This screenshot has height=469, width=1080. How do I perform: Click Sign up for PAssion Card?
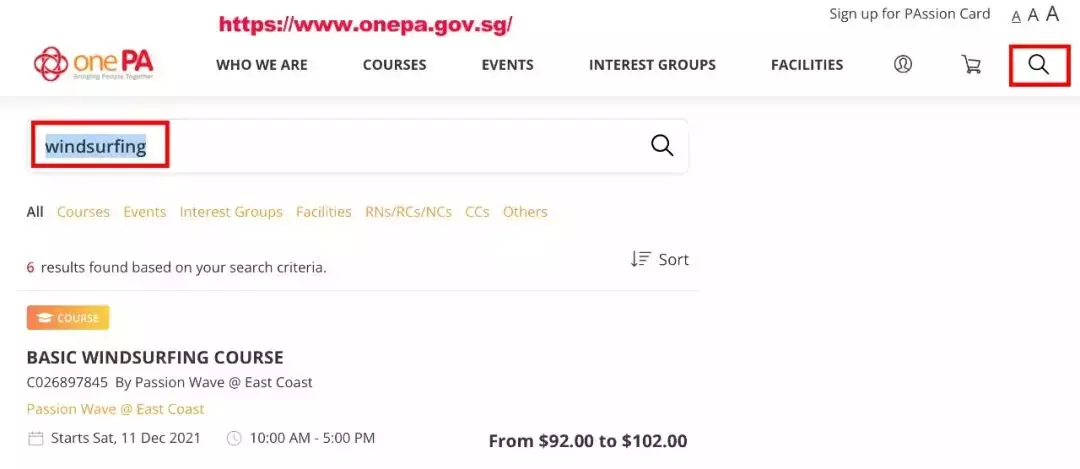[x=909, y=14]
